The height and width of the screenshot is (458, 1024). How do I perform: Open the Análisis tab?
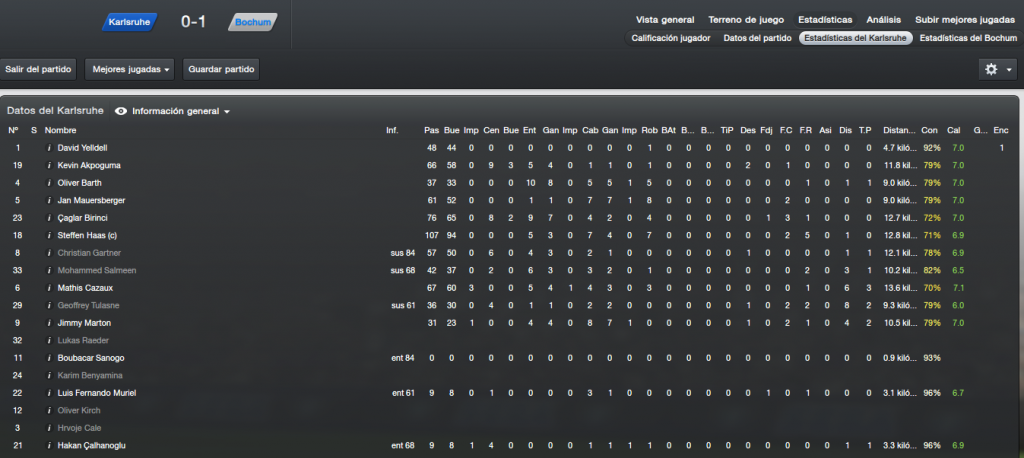pos(884,20)
